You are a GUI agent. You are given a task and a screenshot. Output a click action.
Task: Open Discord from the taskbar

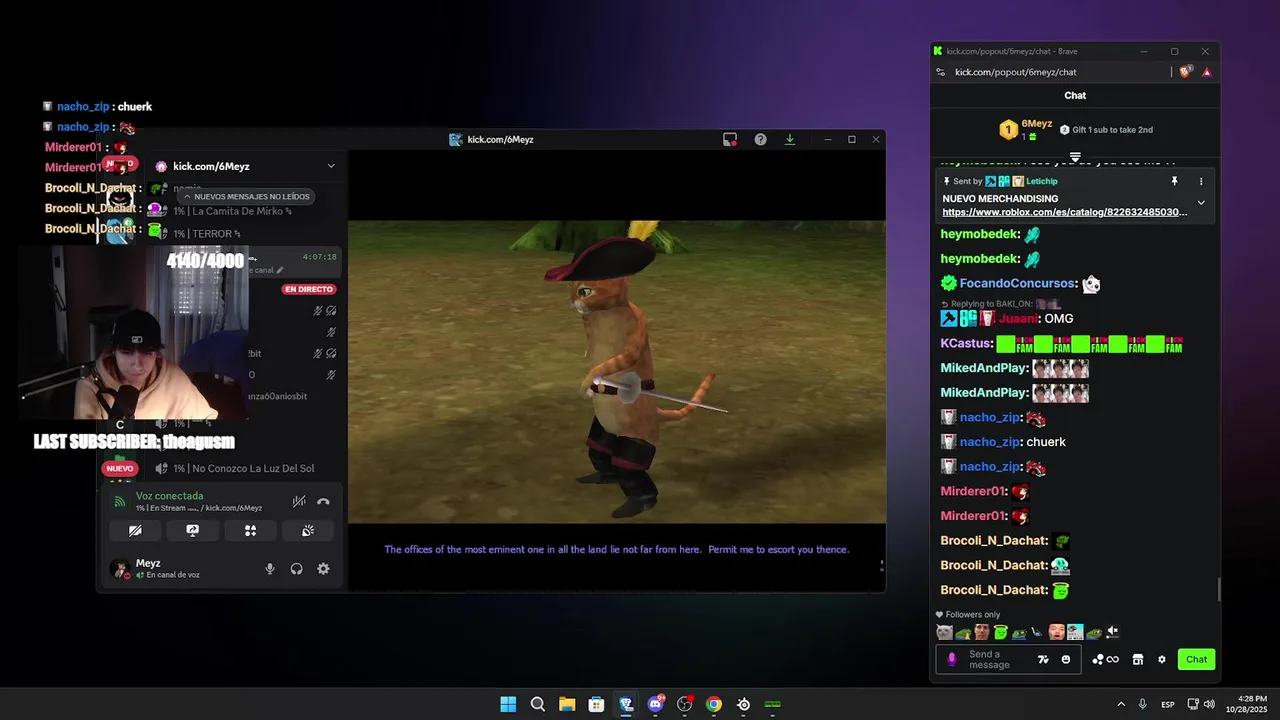[656, 704]
